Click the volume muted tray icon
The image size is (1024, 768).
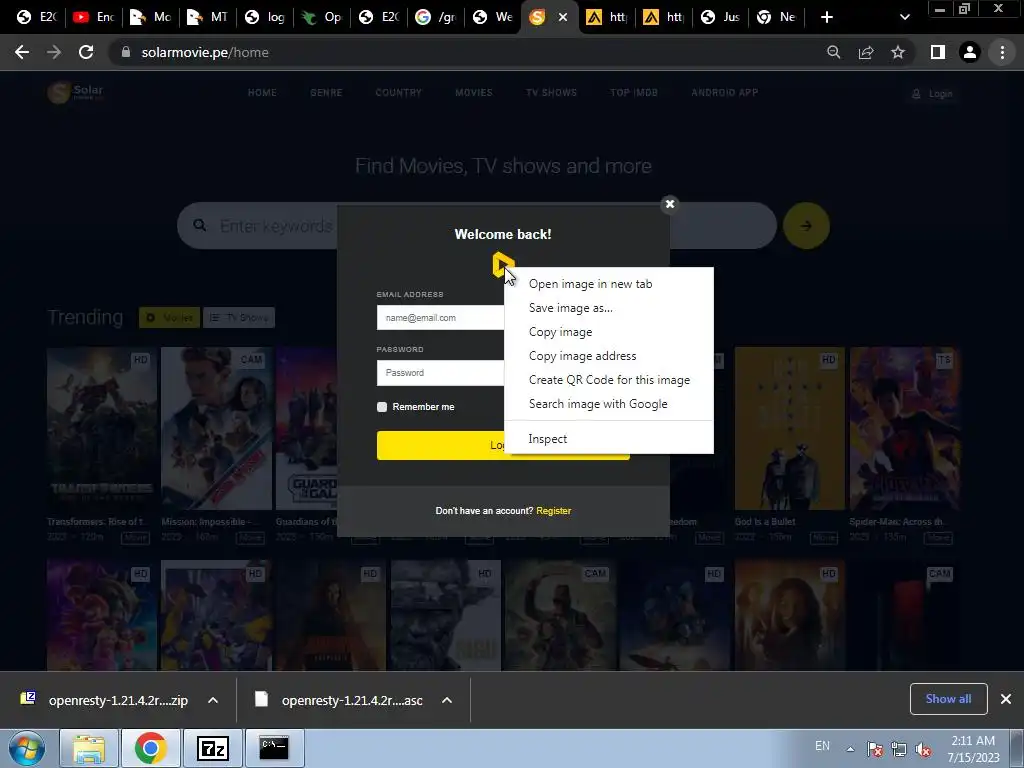tap(923, 749)
